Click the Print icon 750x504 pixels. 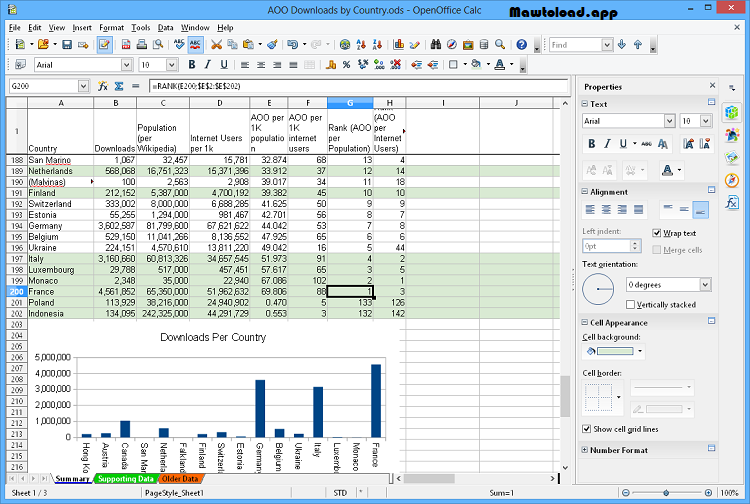pyautogui.click(x=142, y=44)
